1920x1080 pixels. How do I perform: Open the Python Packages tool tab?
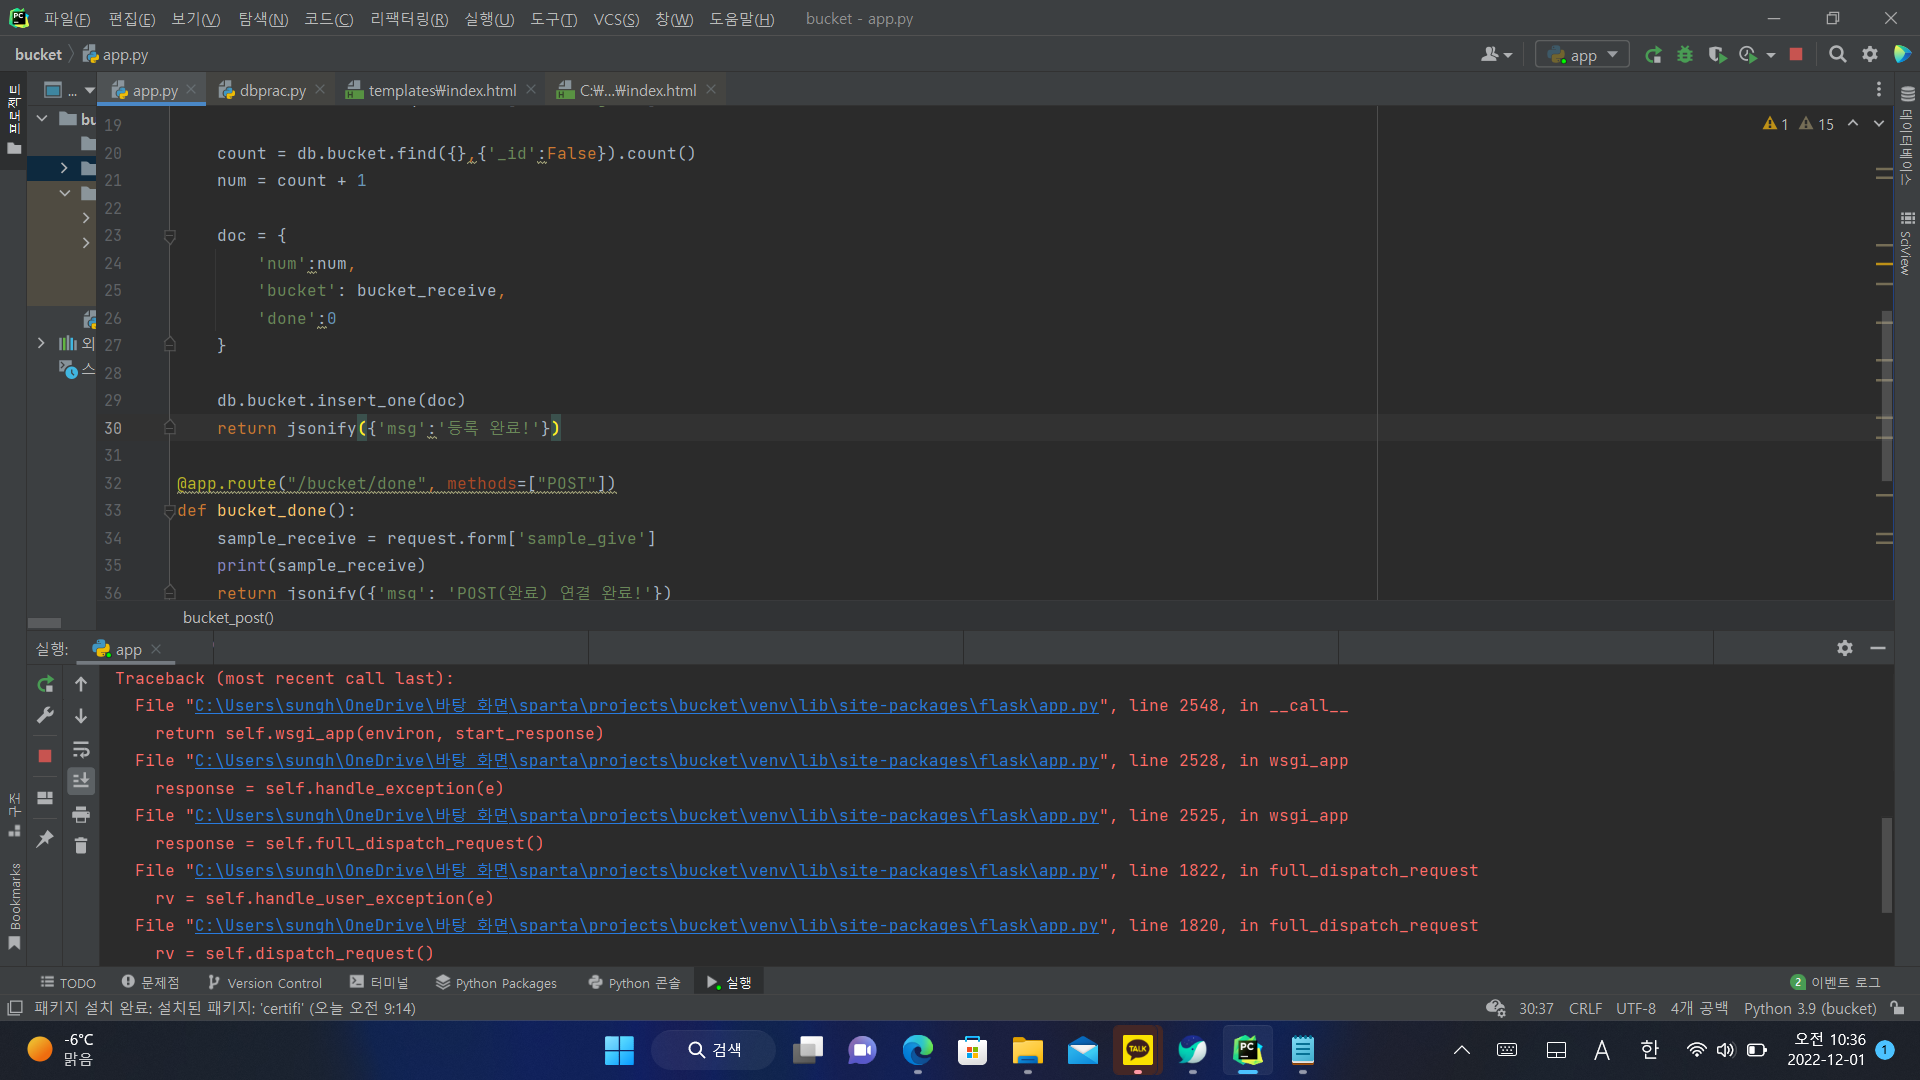point(496,983)
